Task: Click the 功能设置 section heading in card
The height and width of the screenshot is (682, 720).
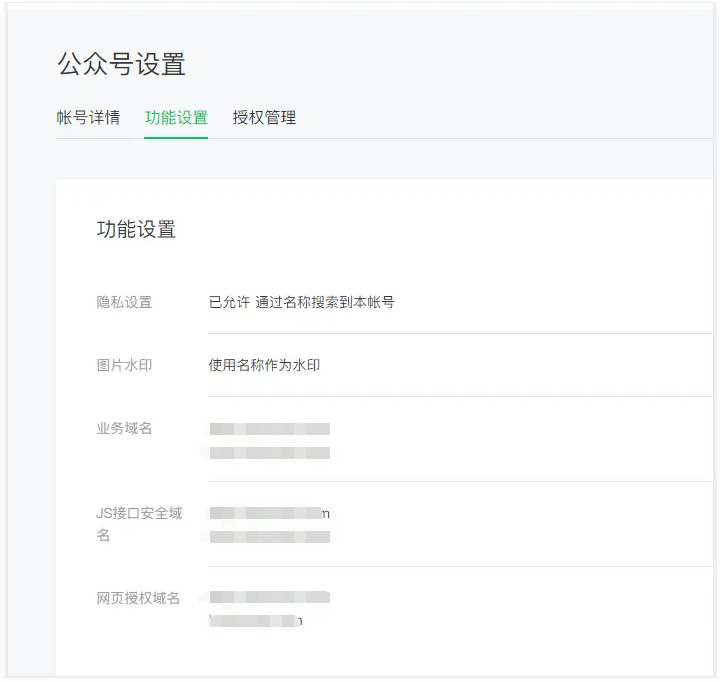Action: pos(136,229)
